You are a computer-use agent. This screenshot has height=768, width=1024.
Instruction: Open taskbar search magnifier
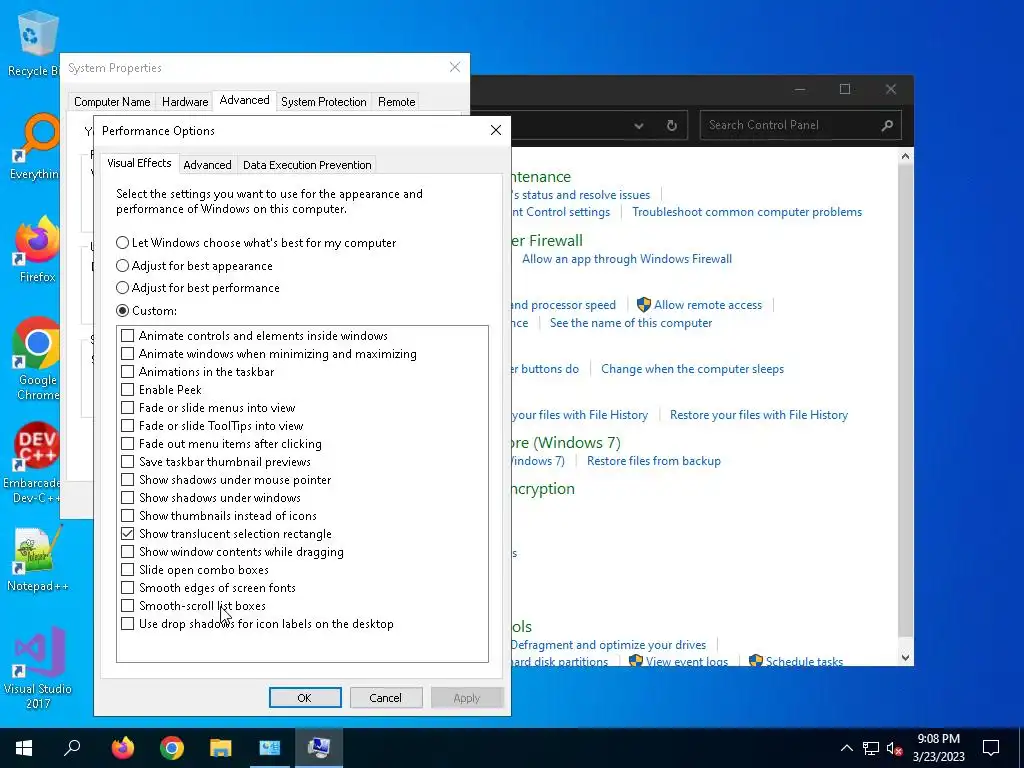pyautogui.click(x=72, y=748)
